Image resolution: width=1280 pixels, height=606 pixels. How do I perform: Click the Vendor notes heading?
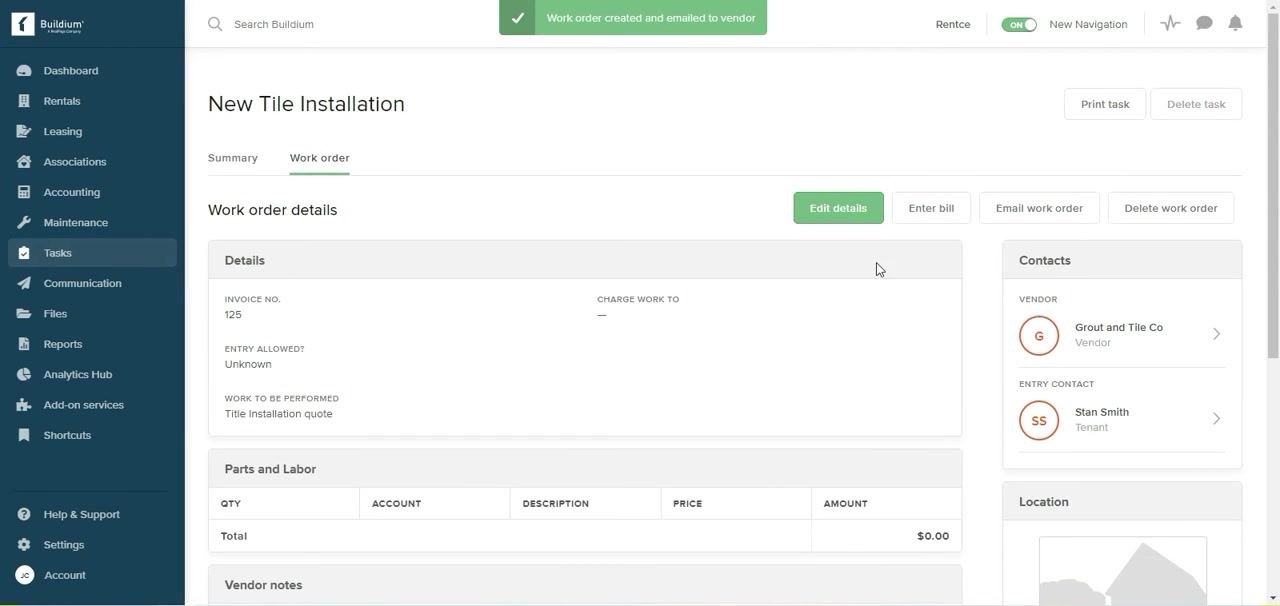[x=263, y=585]
